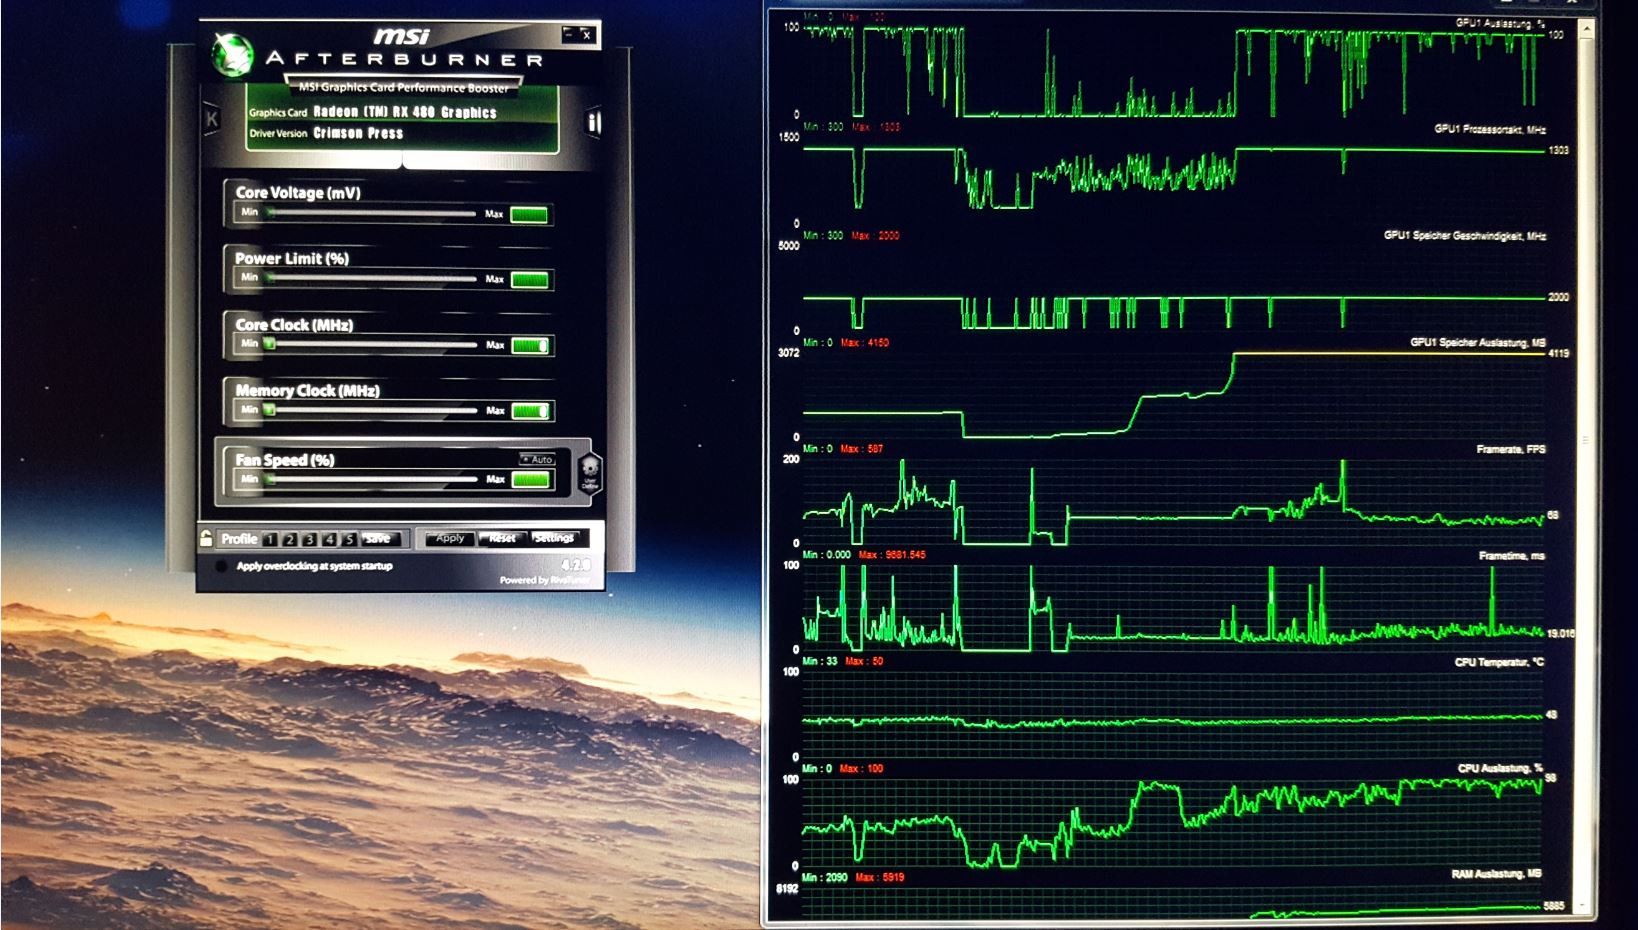Click the 'GPU1 Speicher Auslastung, MB' graph label
This screenshot has height=930, width=1638.
click(x=1478, y=342)
